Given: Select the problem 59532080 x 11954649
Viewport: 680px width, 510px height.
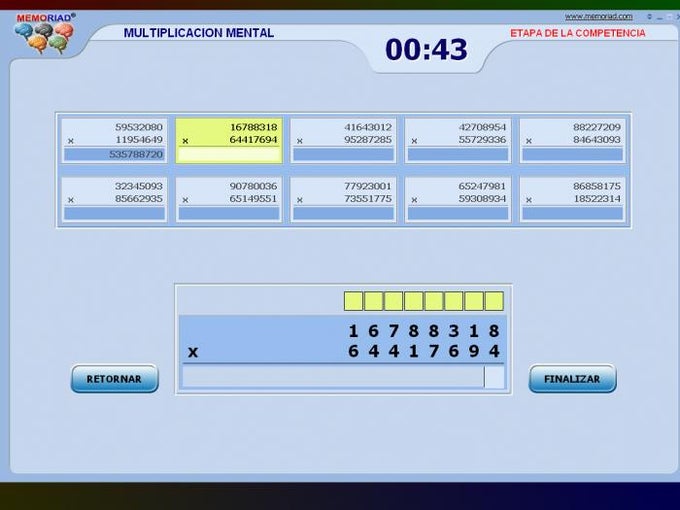Looking at the screenshot, I should pyautogui.click(x=114, y=141).
